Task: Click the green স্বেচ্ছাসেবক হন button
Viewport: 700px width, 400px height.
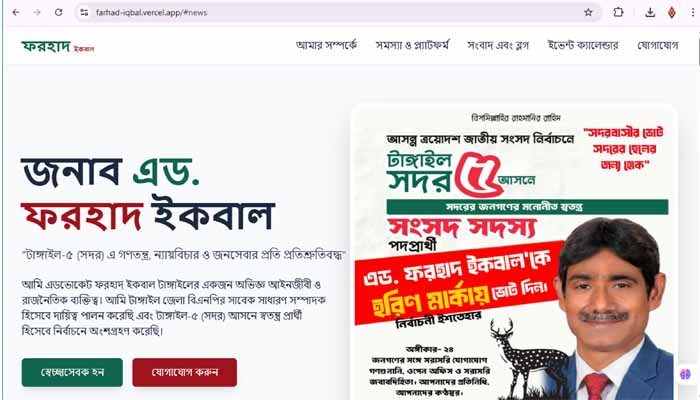Action: click(72, 372)
